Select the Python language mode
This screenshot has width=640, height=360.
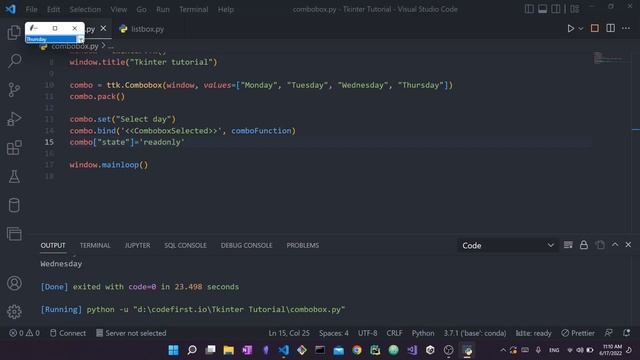point(423,333)
